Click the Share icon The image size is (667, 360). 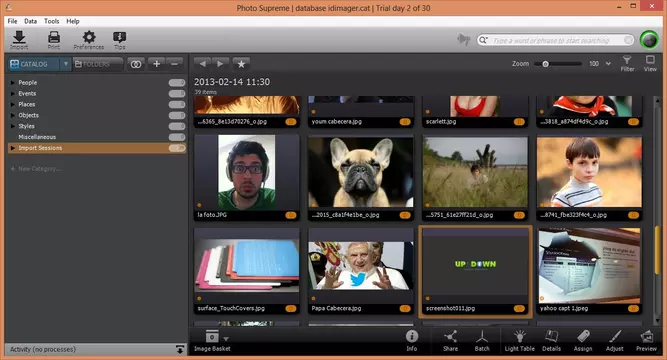[450, 340]
